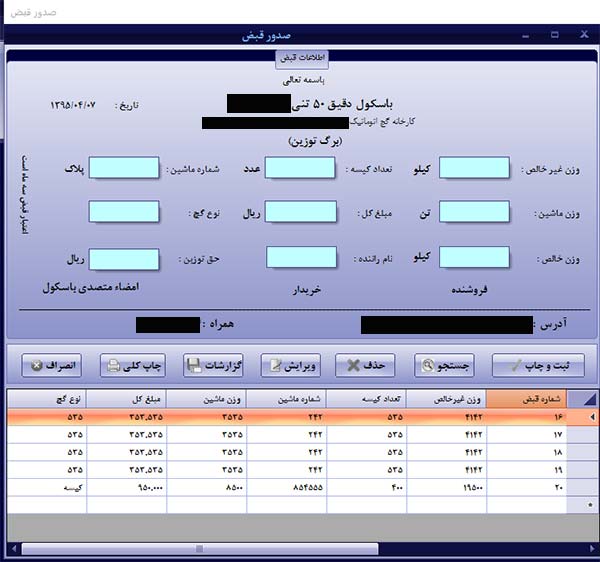The width and height of the screenshot is (600, 562).
Task: Sort by receipt number (شماره قبض) column header
Action: [x=535, y=397]
